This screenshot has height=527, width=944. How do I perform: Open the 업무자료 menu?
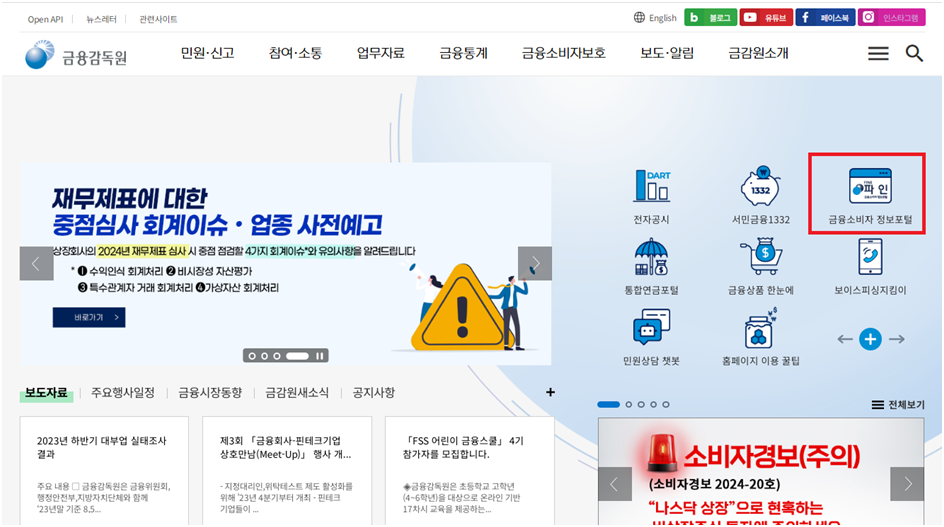[380, 53]
